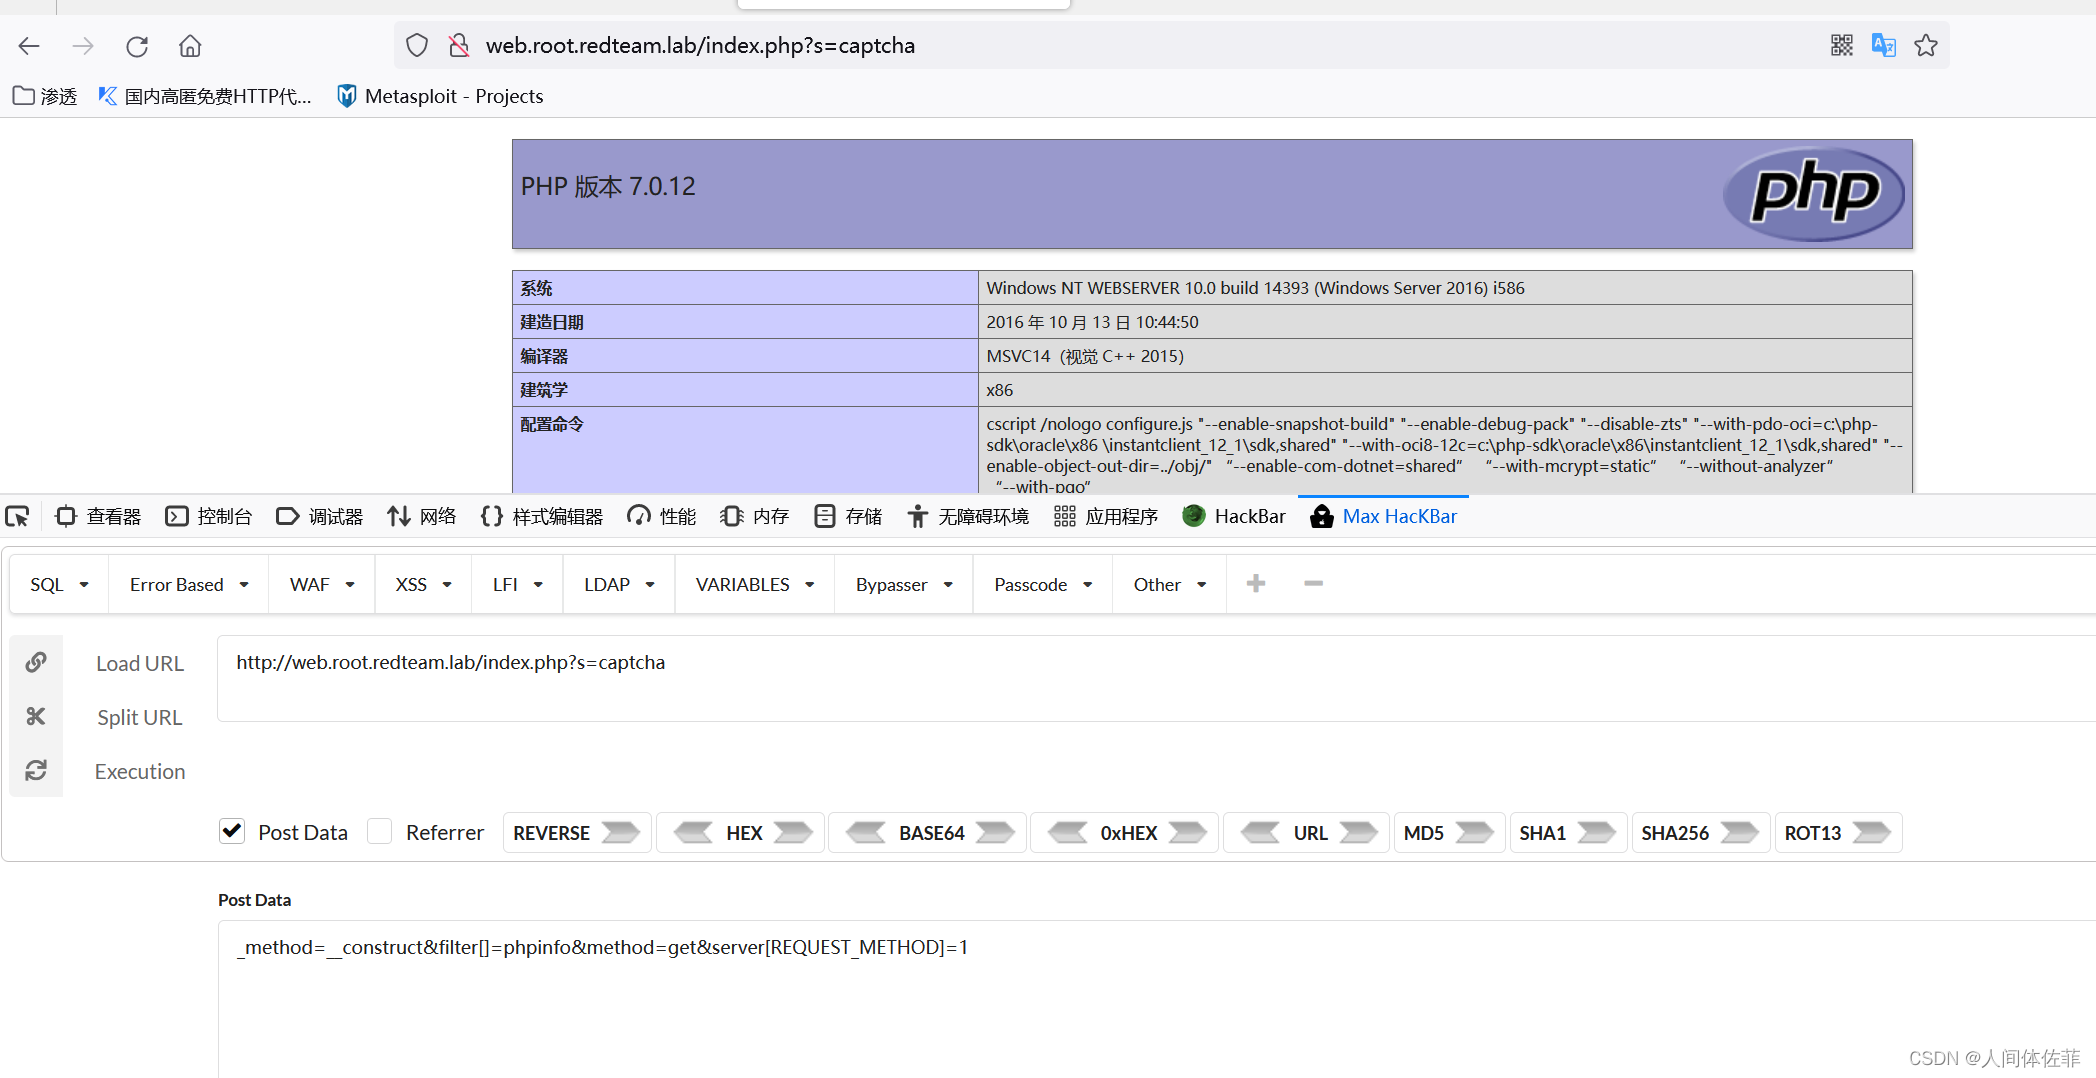Click the insecure connection lock icon

[459, 45]
